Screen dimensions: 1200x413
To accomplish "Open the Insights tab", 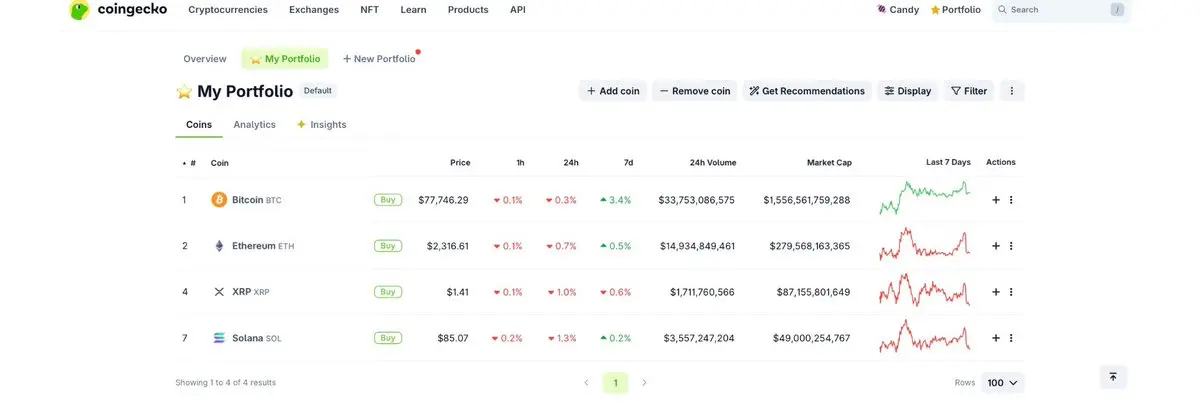I will click(322, 125).
